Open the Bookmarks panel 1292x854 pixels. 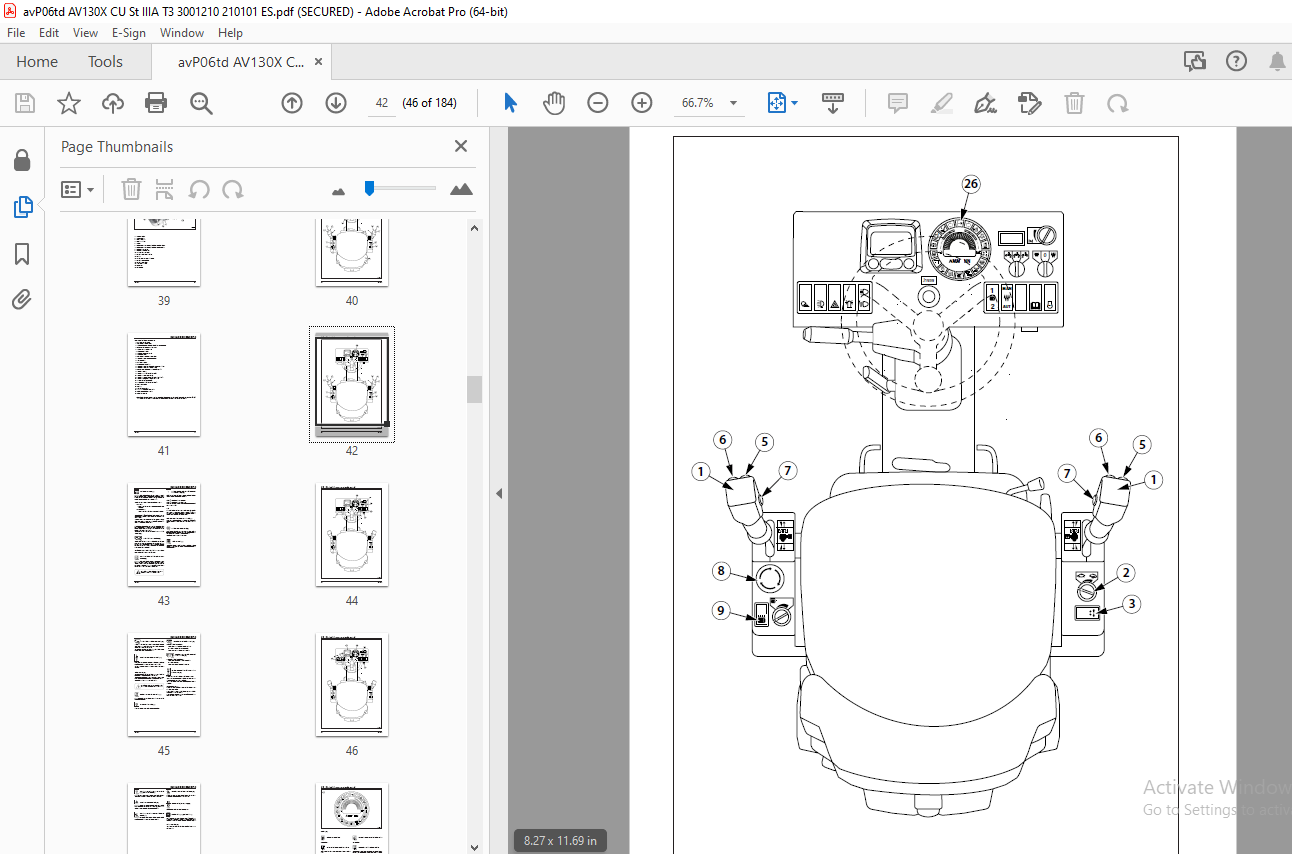click(x=22, y=254)
